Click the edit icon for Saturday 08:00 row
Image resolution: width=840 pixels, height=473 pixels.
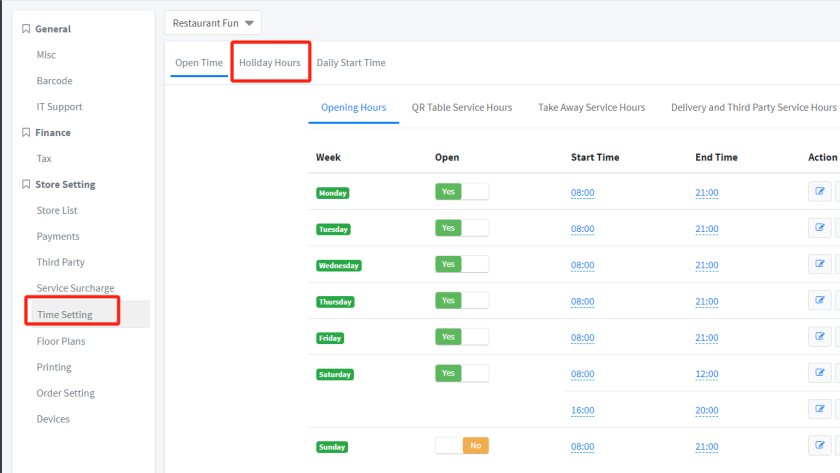coord(820,373)
